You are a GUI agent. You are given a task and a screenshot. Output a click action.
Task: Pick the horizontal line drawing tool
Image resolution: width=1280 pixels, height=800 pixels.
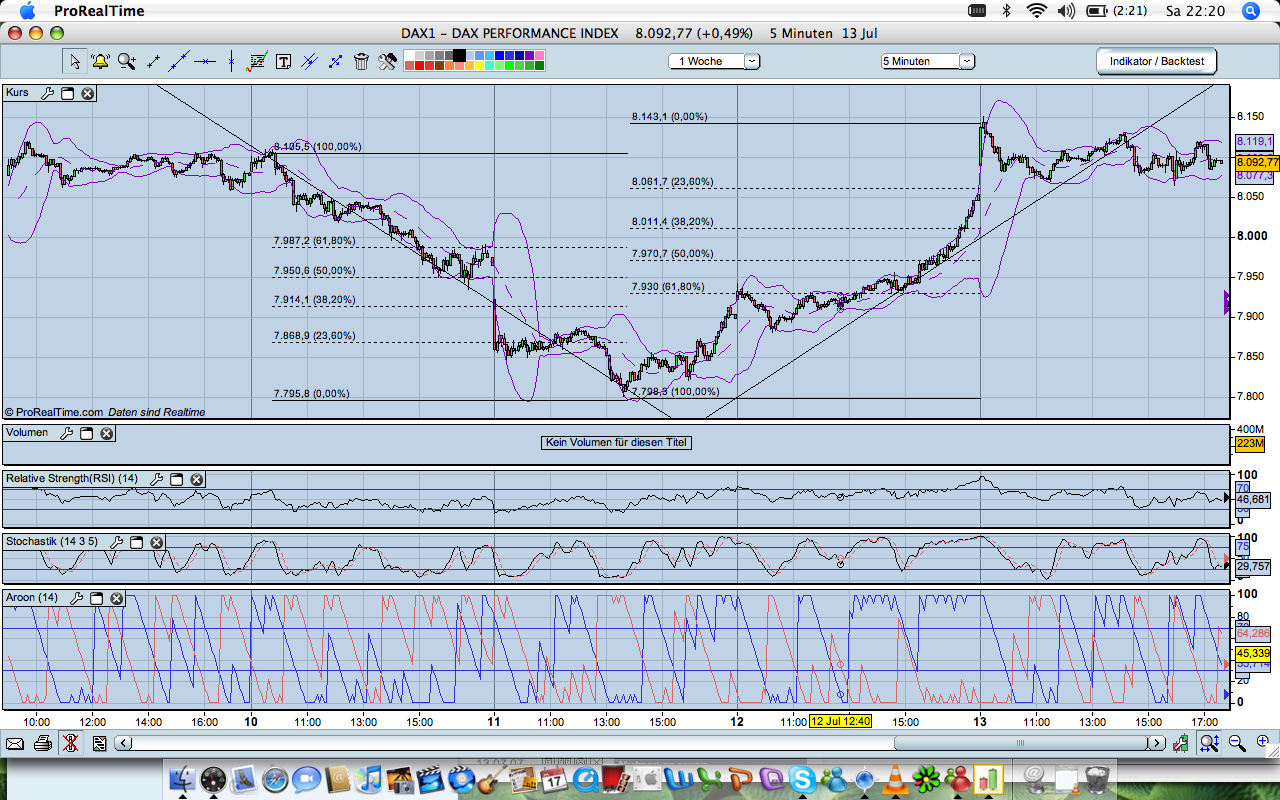pyautogui.click(x=205, y=61)
